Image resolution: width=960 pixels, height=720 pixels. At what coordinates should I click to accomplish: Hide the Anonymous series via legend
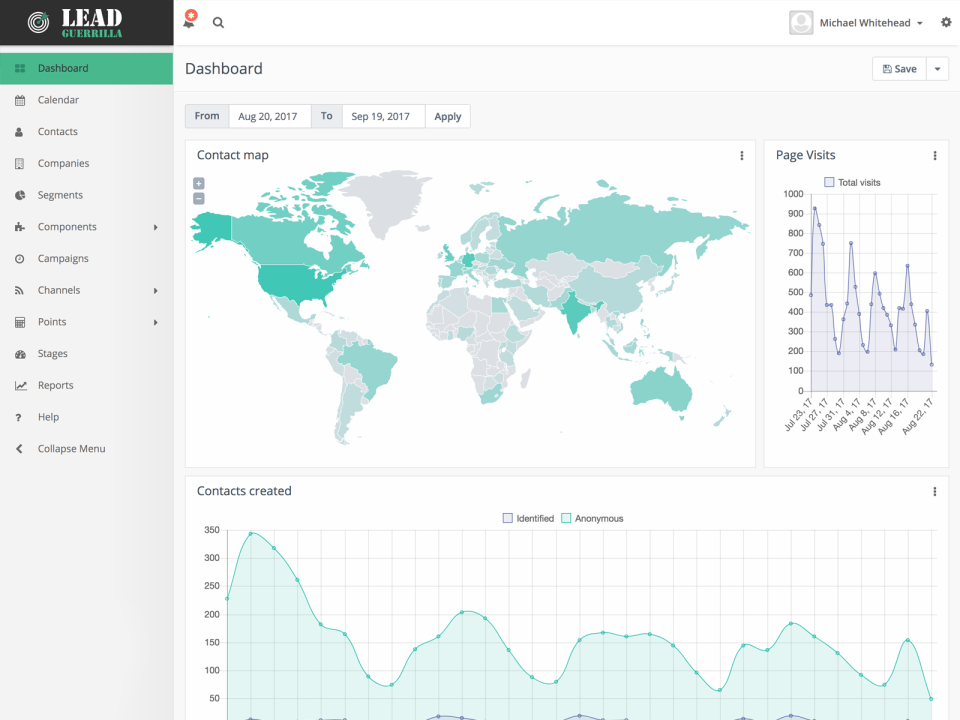click(595, 518)
